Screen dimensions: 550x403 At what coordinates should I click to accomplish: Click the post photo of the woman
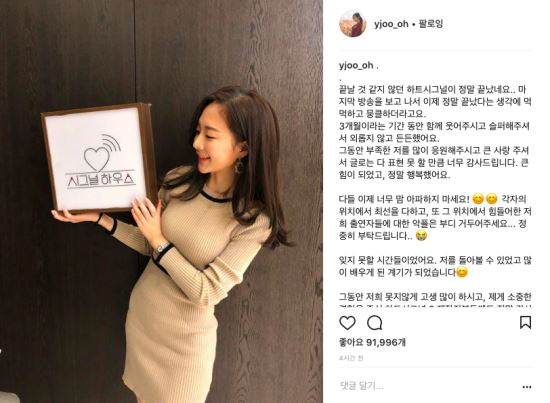tap(161, 201)
